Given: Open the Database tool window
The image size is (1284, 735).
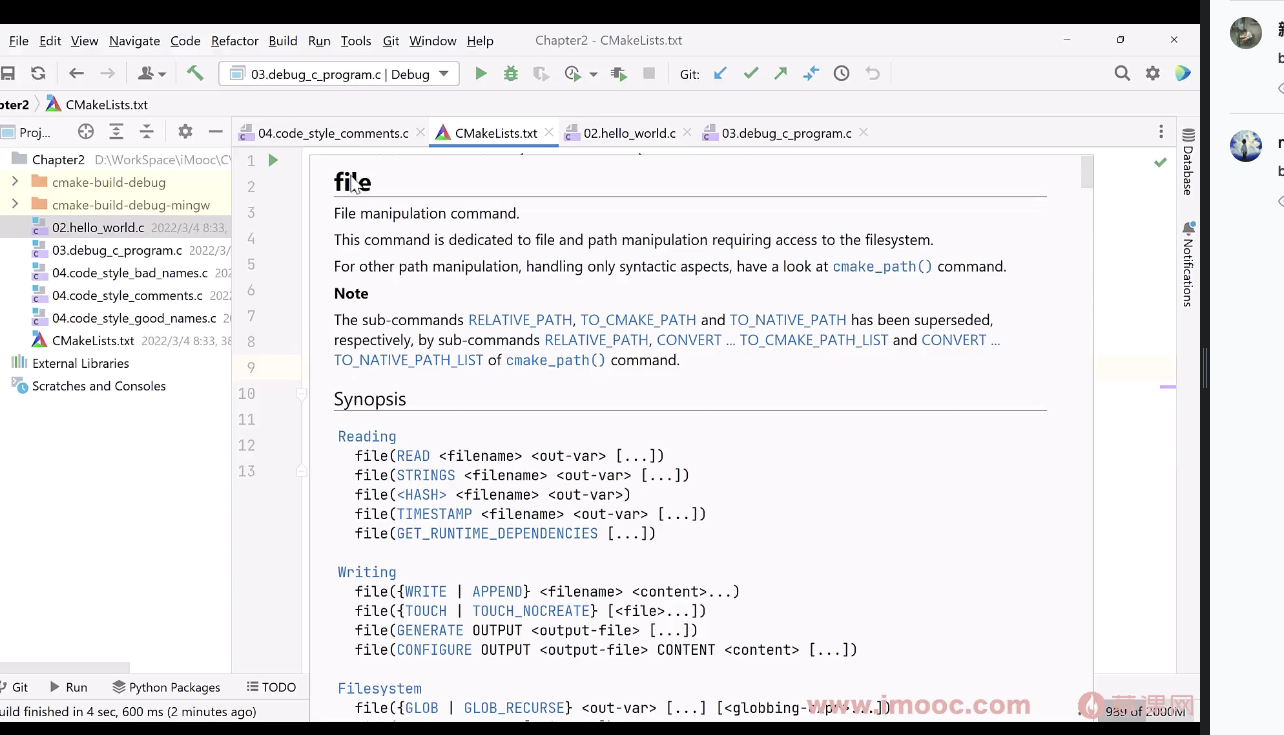Looking at the screenshot, I should point(1188,162).
